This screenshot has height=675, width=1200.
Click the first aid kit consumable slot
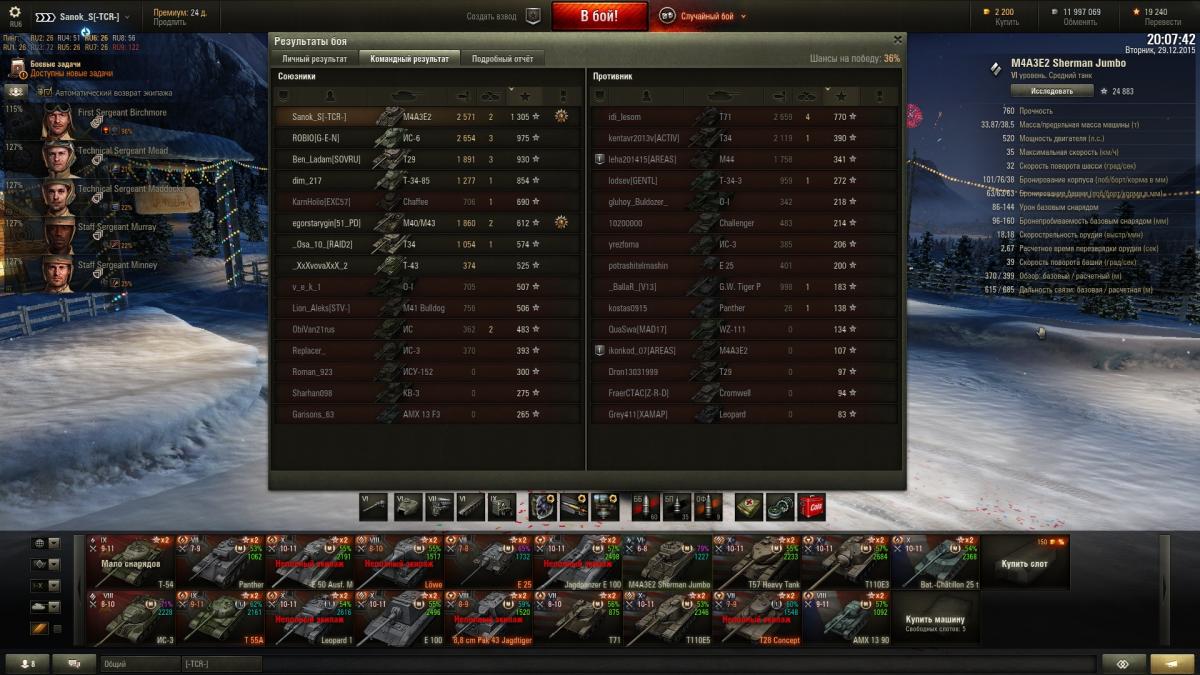click(x=750, y=507)
